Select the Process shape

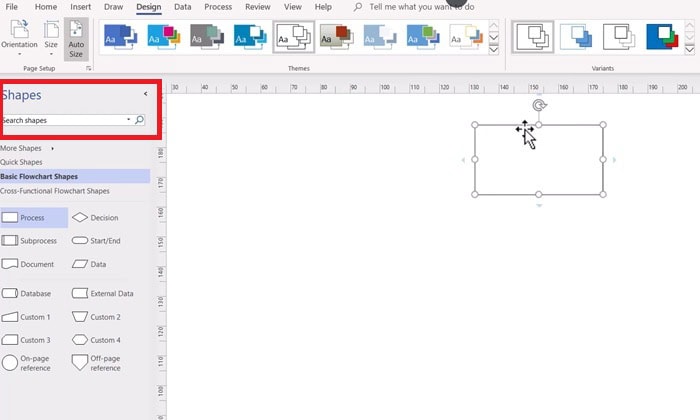(x=34, y=218)
